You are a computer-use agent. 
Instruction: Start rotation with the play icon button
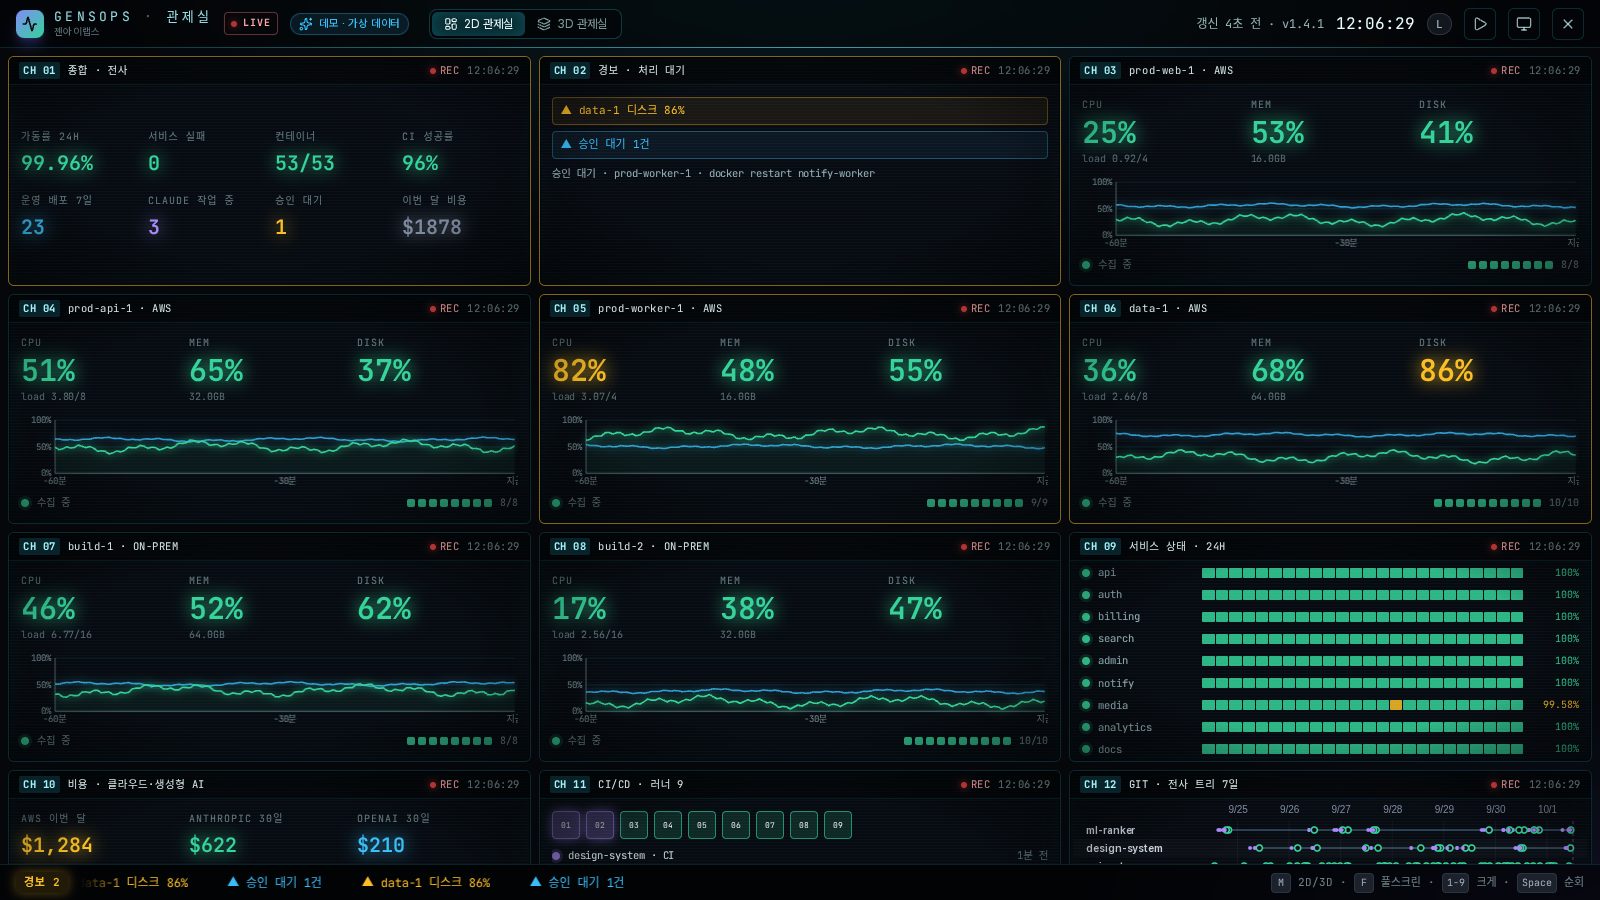[x=1480, y=24]
